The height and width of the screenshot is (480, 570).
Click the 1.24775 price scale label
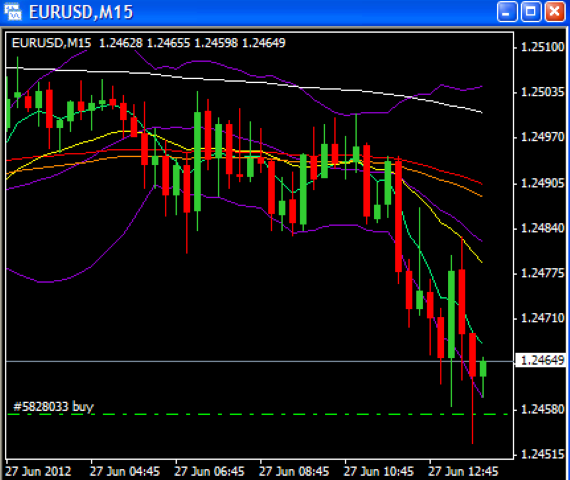(x=542, y=273)
